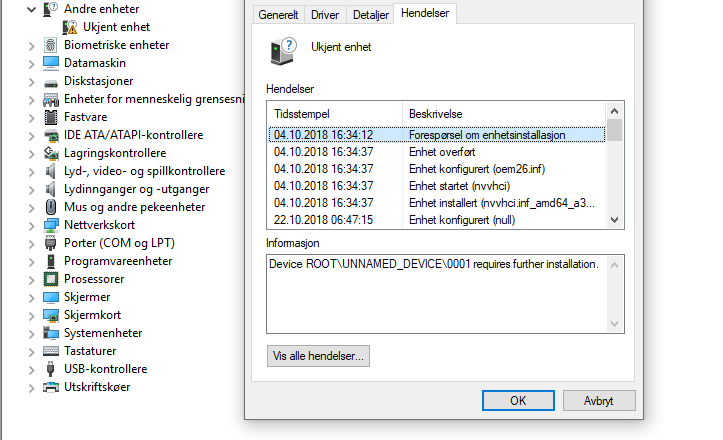Go to the Generelt tab
Image resolution: width=723 pixels, height=440 pixels.
[278, 15]
